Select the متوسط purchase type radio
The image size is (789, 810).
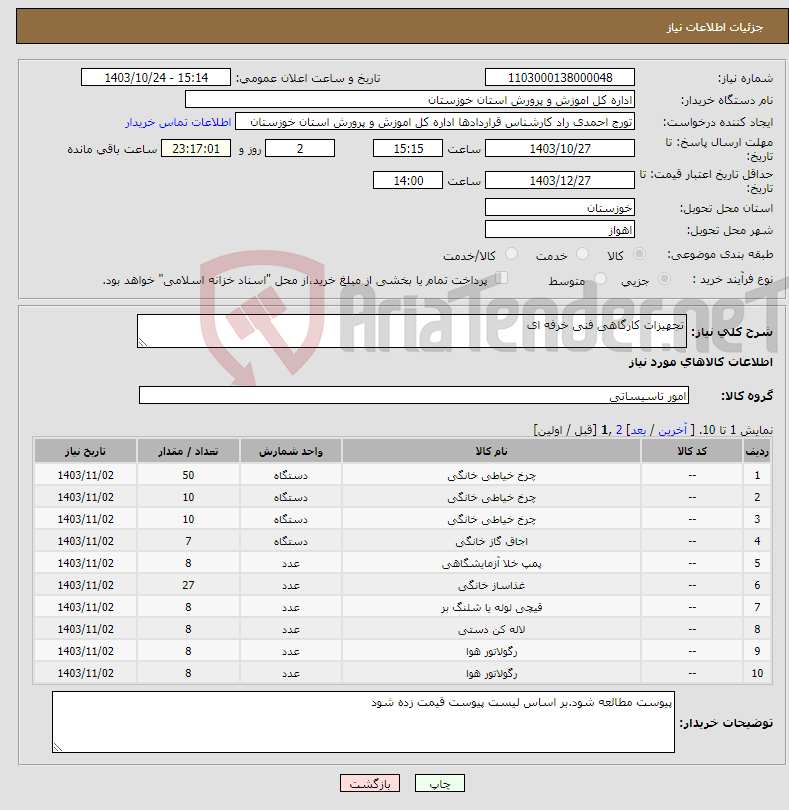pos(600,278)
